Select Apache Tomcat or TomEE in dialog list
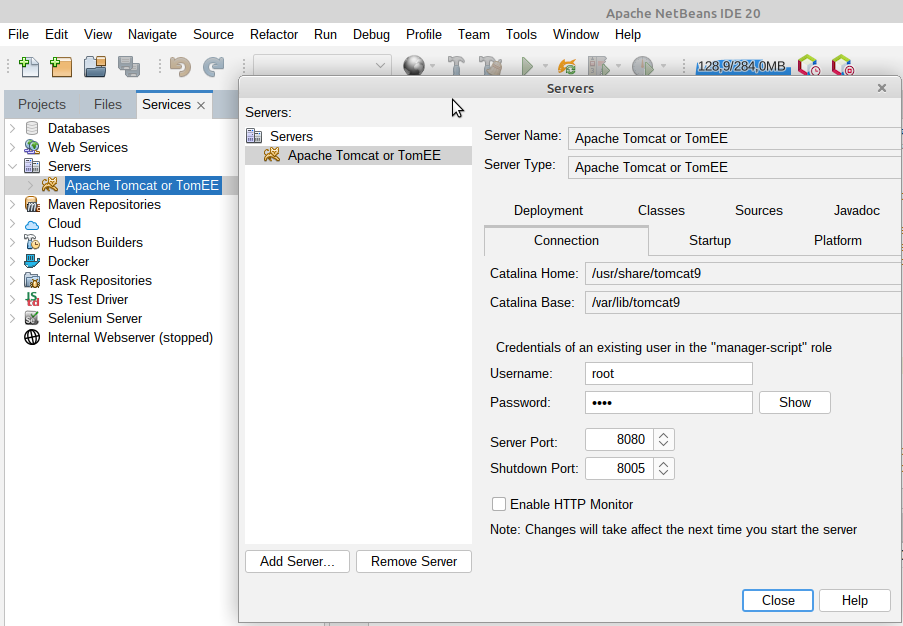 358,155
